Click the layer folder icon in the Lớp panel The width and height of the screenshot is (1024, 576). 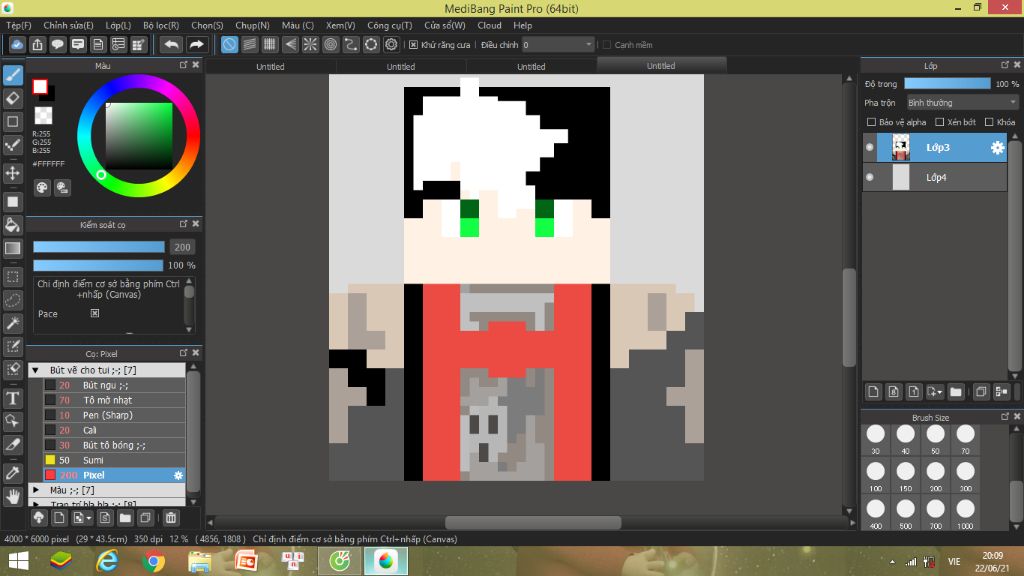tap(955, 392)
